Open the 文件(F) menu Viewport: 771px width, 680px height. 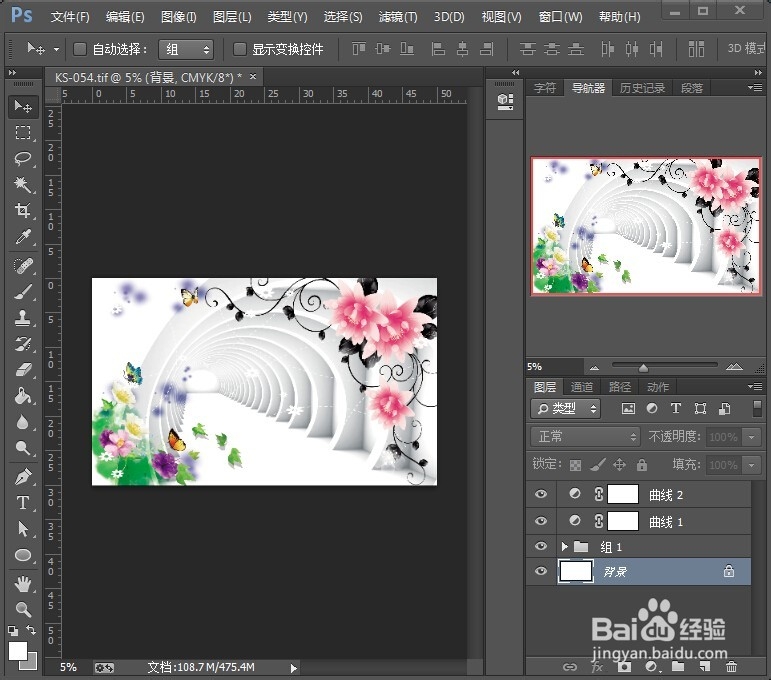pyautogui.click(x=70, y=17)
